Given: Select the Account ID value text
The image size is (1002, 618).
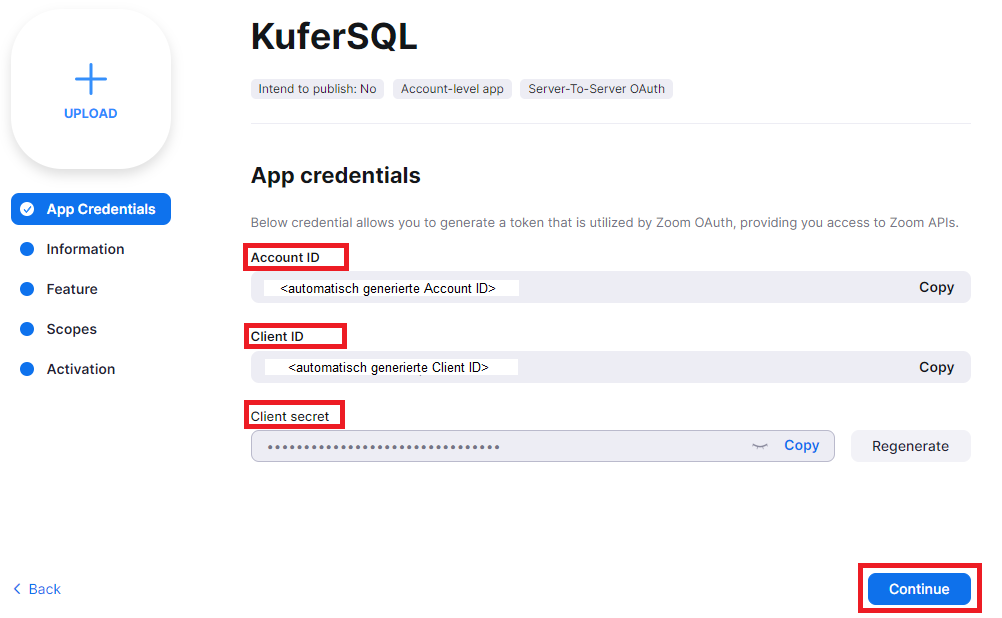Looking at the screenshot, I should tap(388, 288).
